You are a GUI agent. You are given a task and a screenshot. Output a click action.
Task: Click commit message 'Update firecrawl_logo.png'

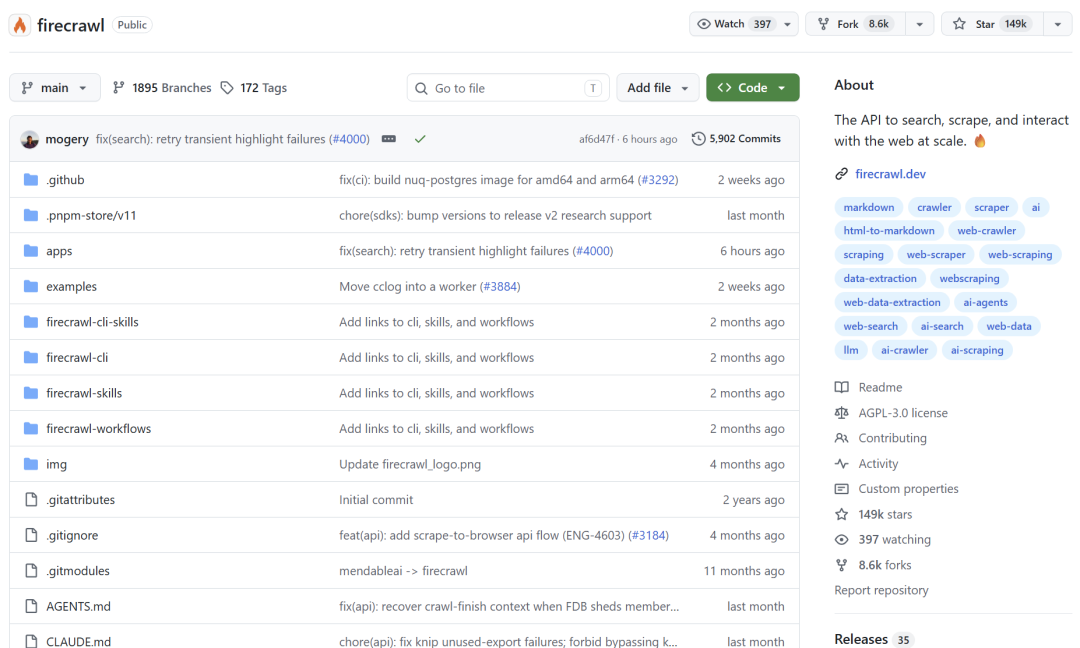(x=410, y=464)
